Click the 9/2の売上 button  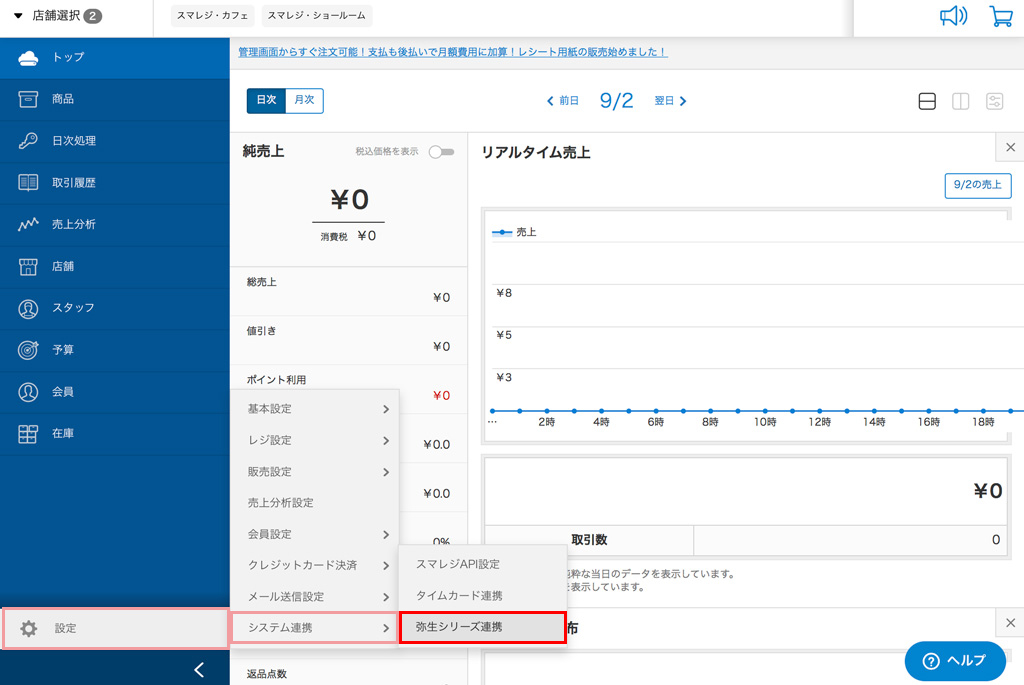coord(978,185)
